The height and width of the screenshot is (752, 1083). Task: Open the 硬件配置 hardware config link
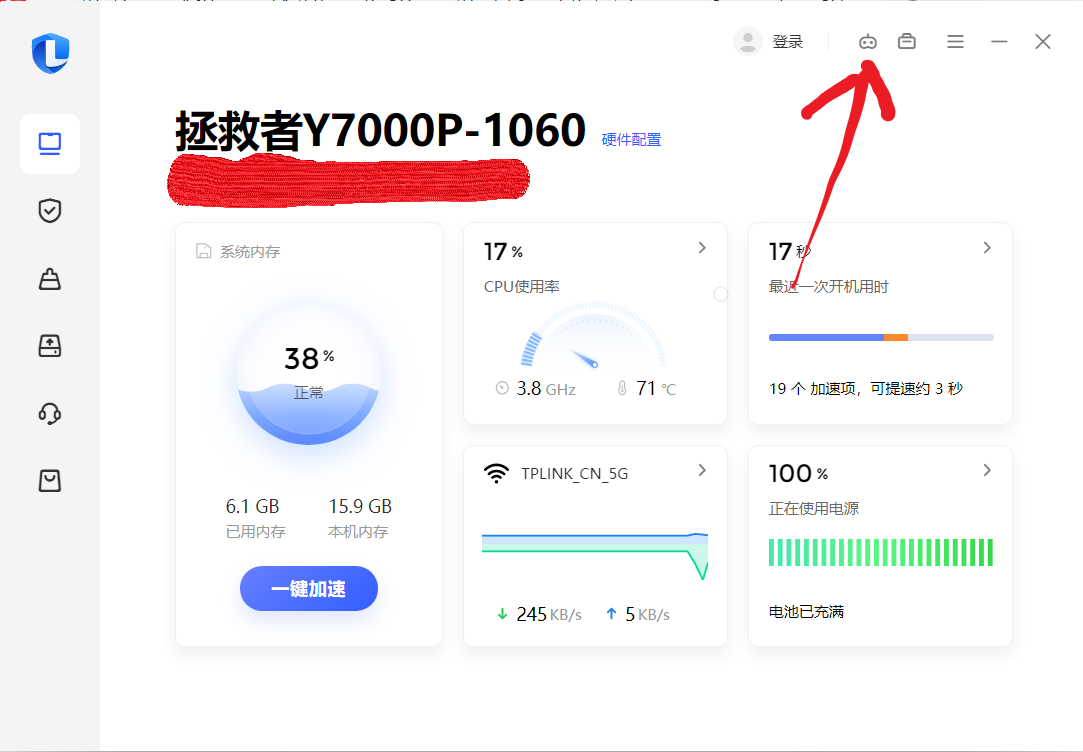coord(631,139)
